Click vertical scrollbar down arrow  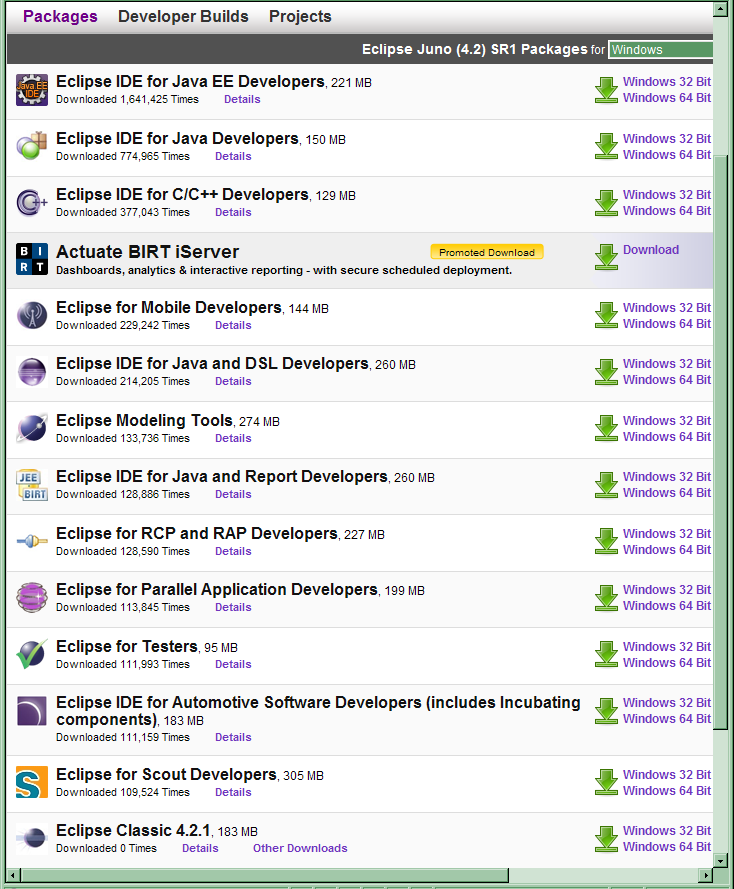720,860
